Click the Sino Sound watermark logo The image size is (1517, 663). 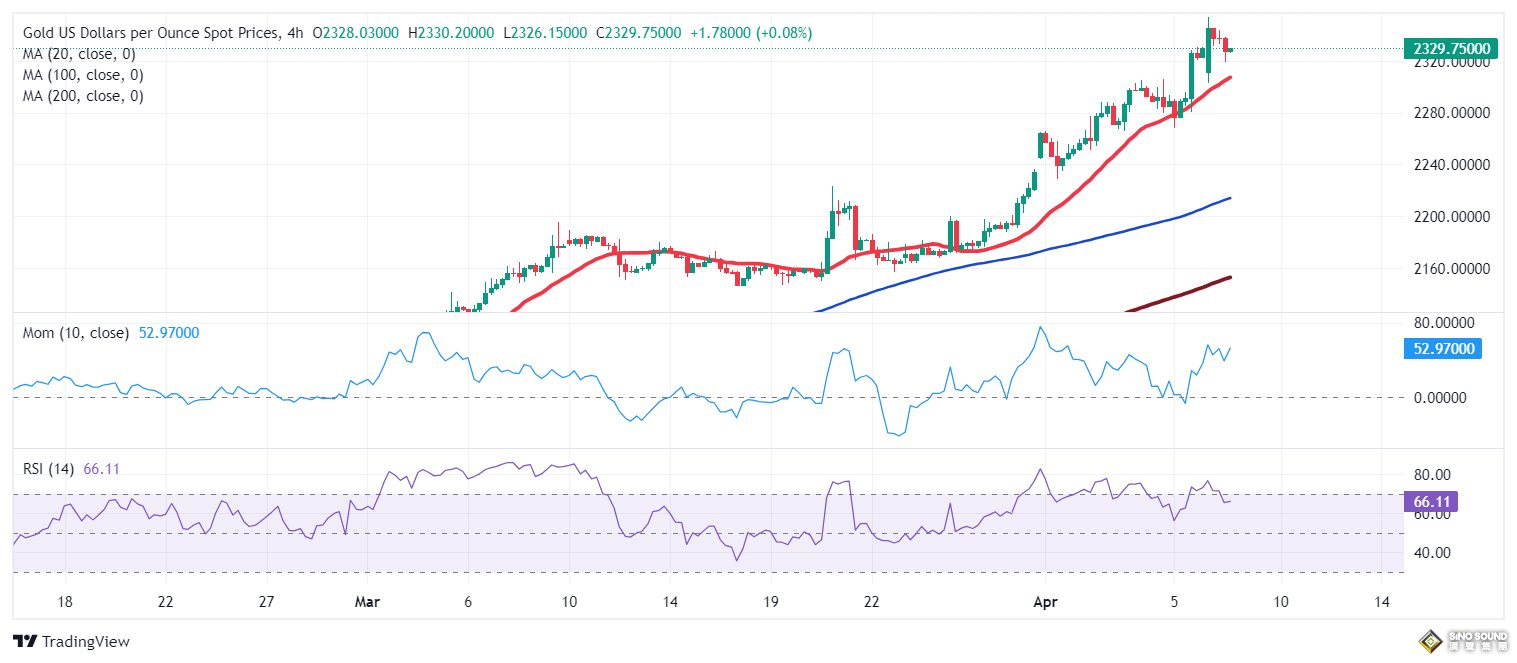point(1464,641)
